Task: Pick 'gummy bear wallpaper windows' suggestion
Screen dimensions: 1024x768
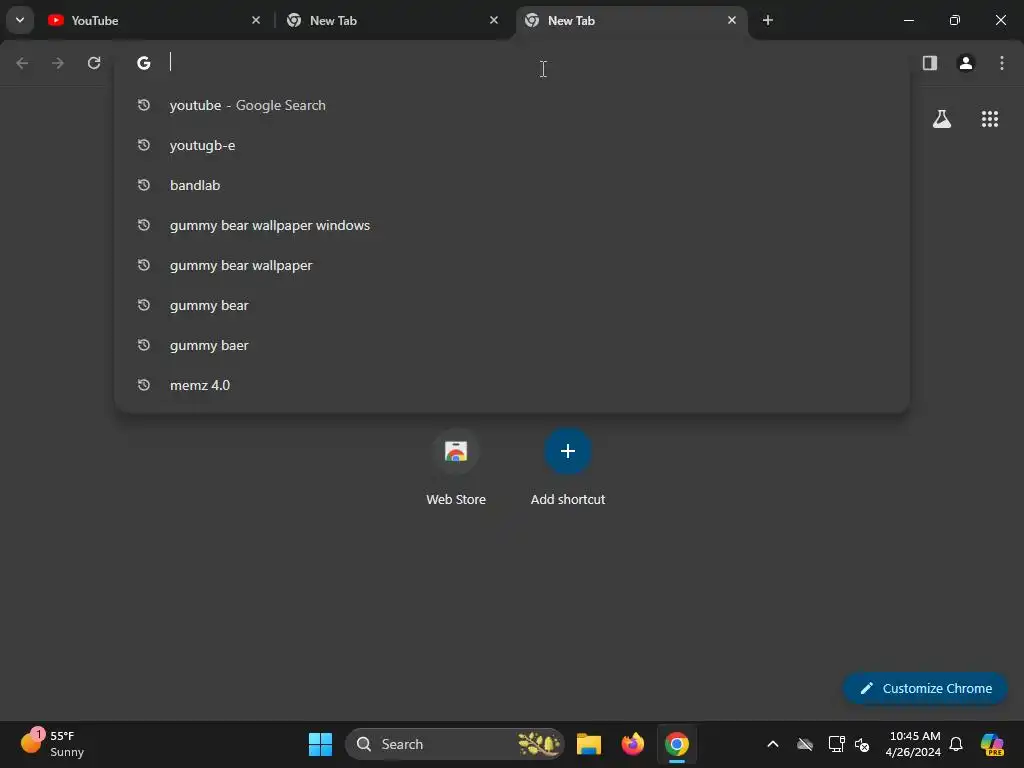Action: click(512, 225)
